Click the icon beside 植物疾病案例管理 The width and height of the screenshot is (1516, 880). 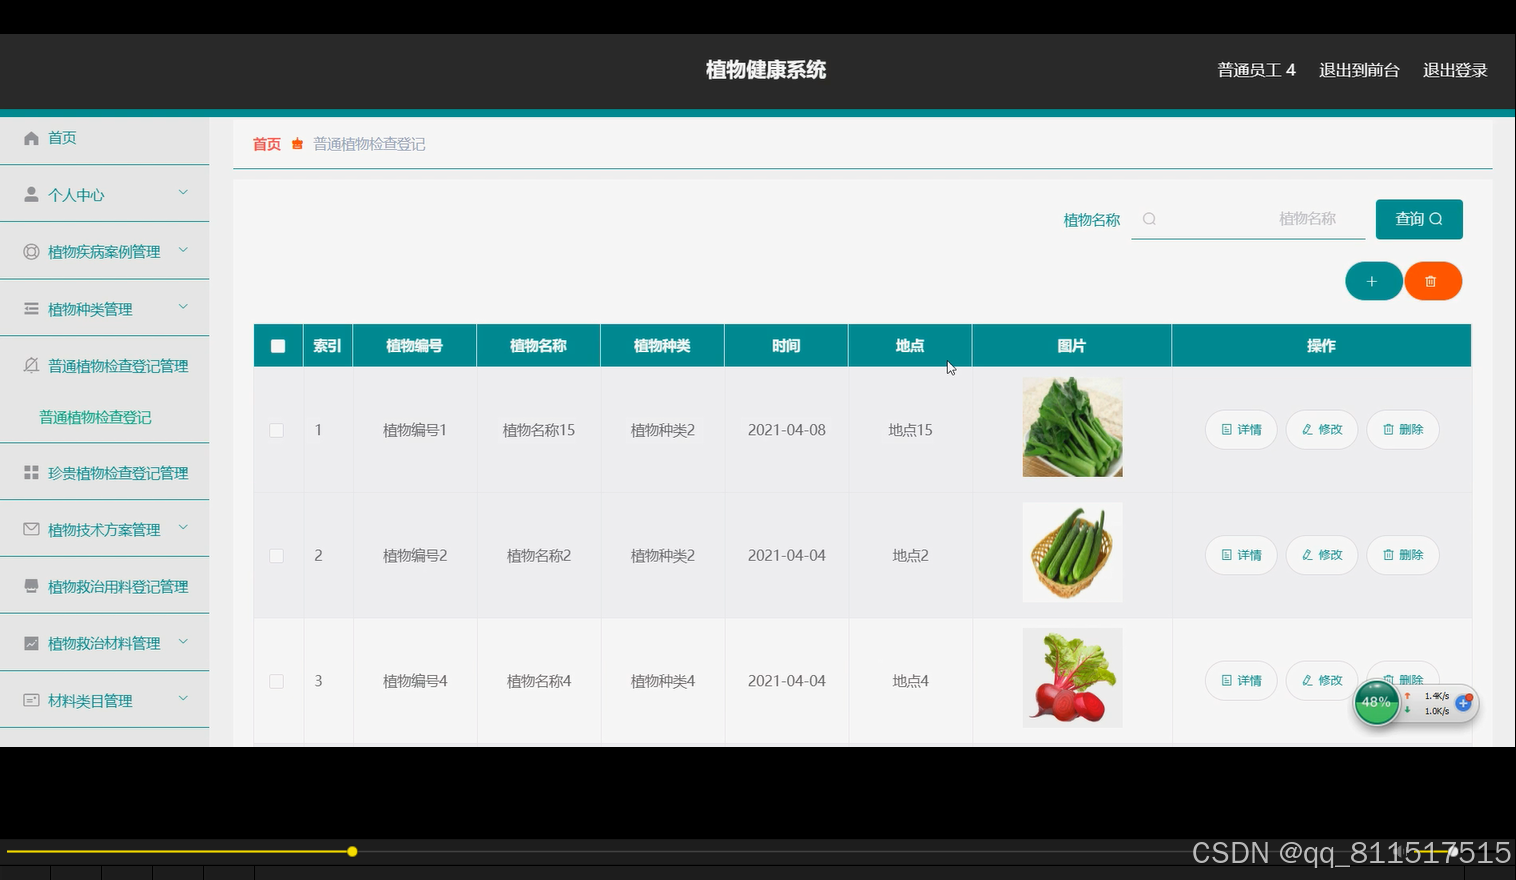[x=31, y=251]
